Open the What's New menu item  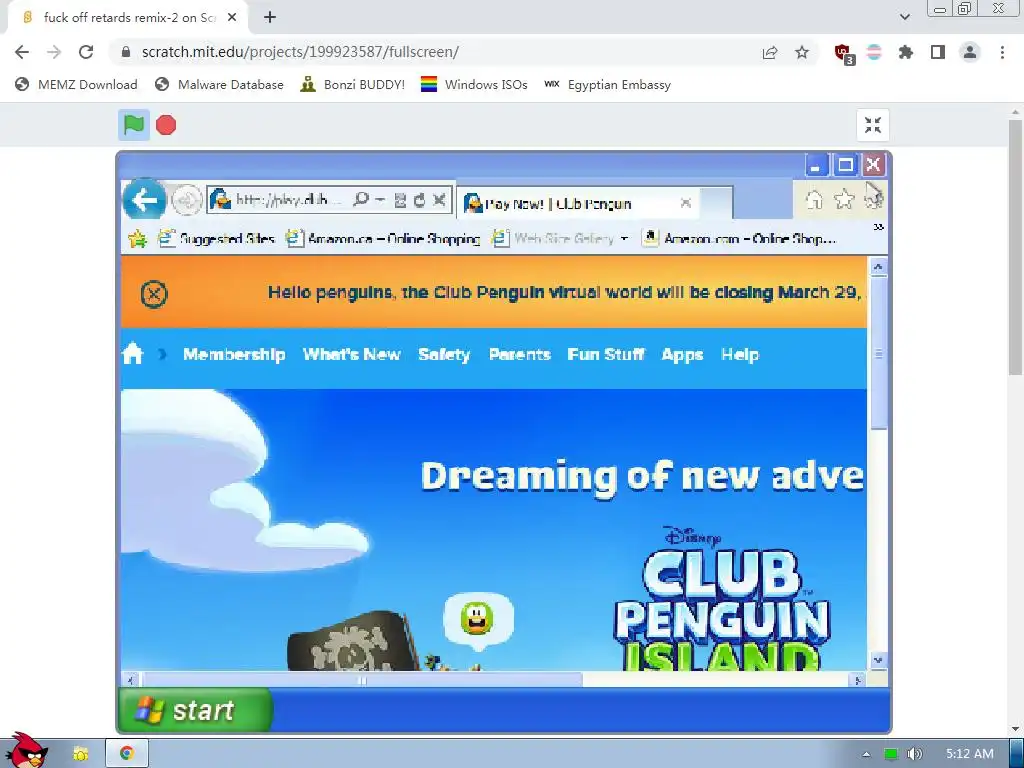point(351,355)
